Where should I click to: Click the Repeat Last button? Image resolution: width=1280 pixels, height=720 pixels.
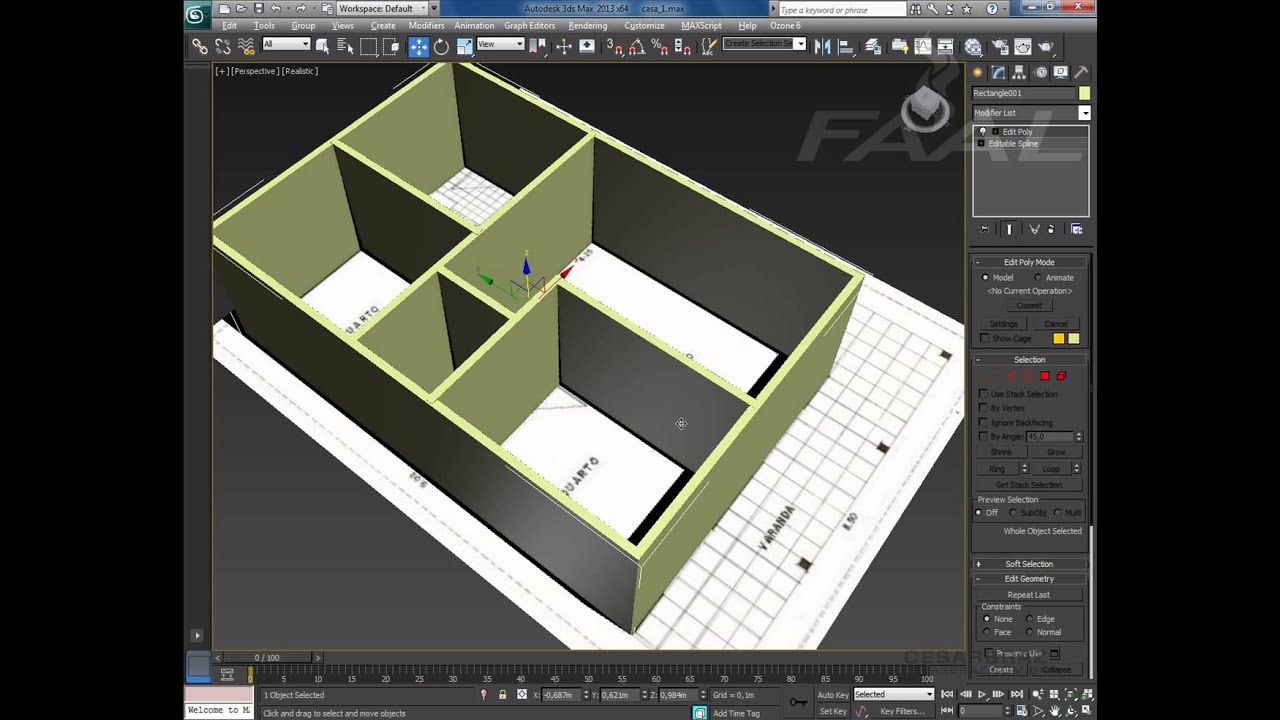pyautogui.click(x=1029, y=595)
